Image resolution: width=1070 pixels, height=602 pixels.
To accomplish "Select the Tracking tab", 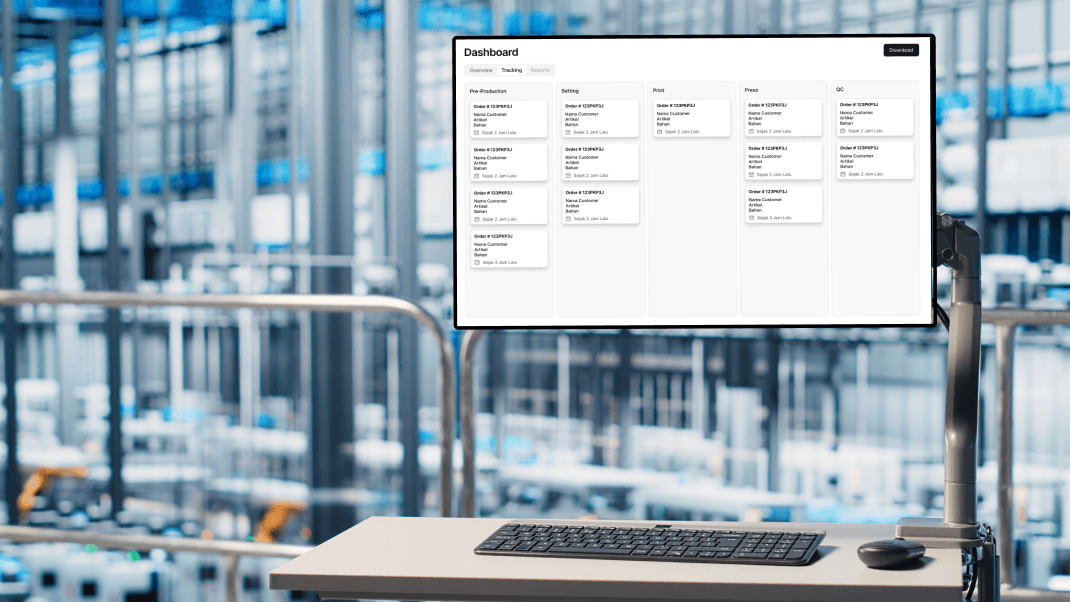I will click(x=511, y=70).
